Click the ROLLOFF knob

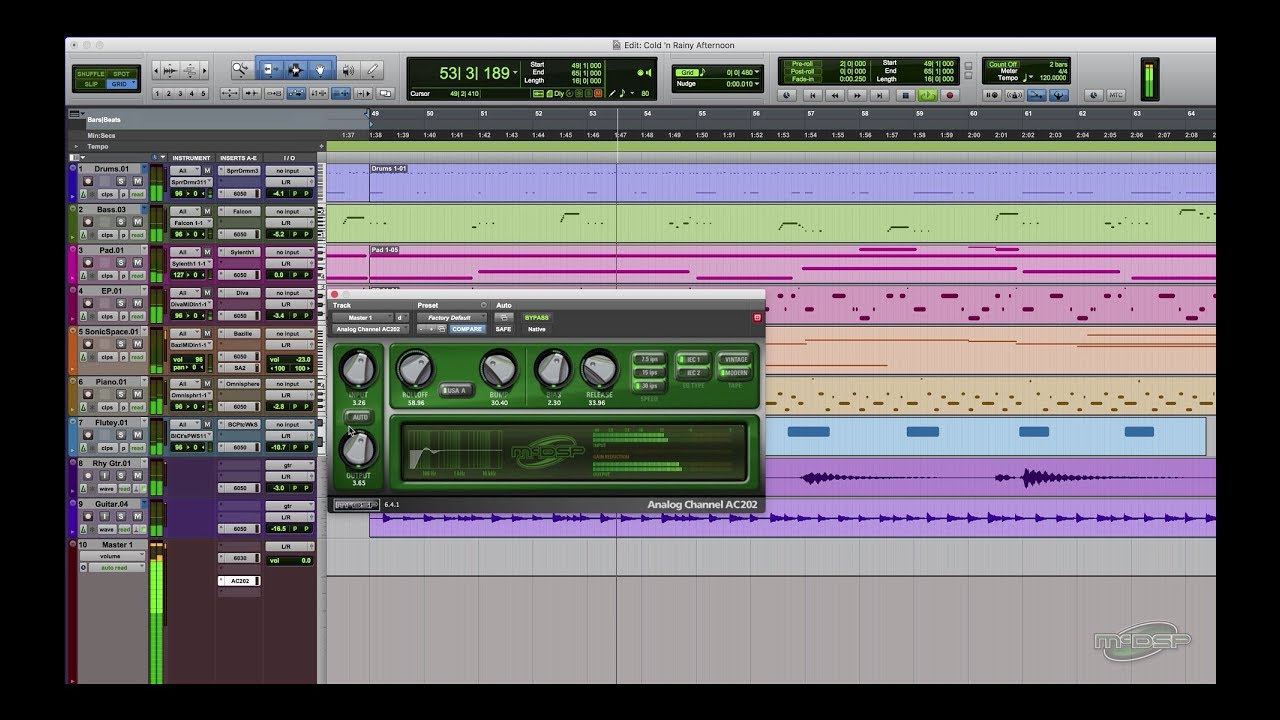415,368
